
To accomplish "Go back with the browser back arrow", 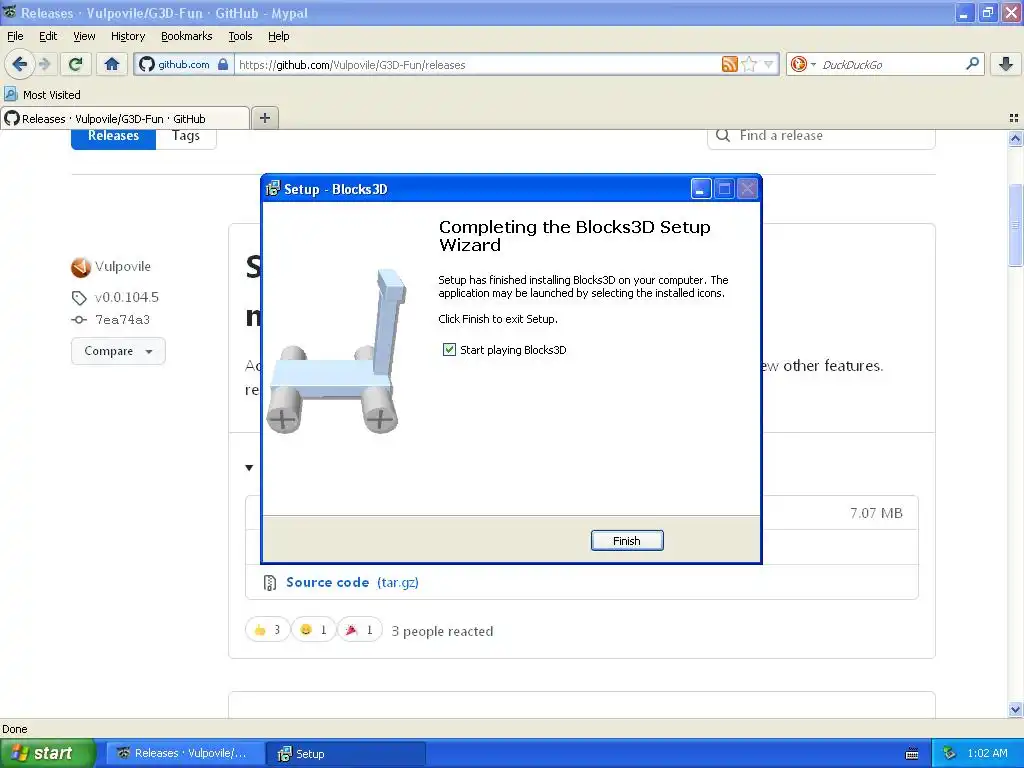I will 20,64.
